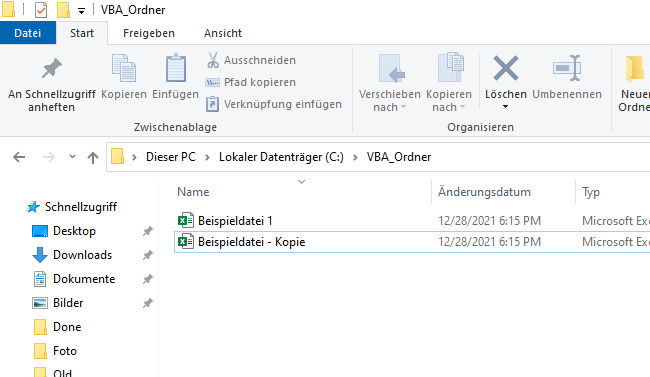Click the address bar folder icon
Screen dimensions: 650x377
(x=117, y=157)
